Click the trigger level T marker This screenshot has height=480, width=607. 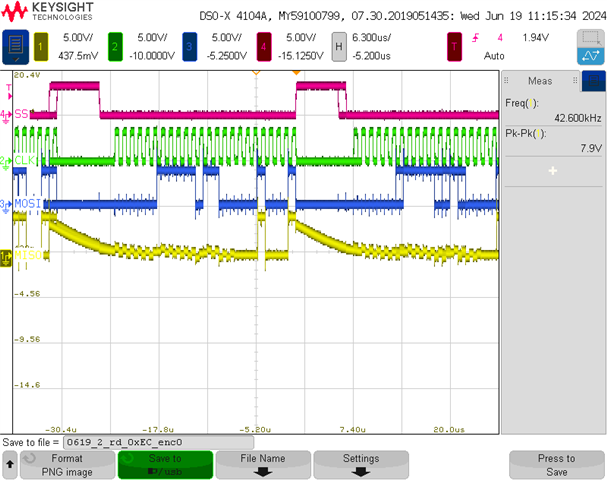tap(9, 92)
